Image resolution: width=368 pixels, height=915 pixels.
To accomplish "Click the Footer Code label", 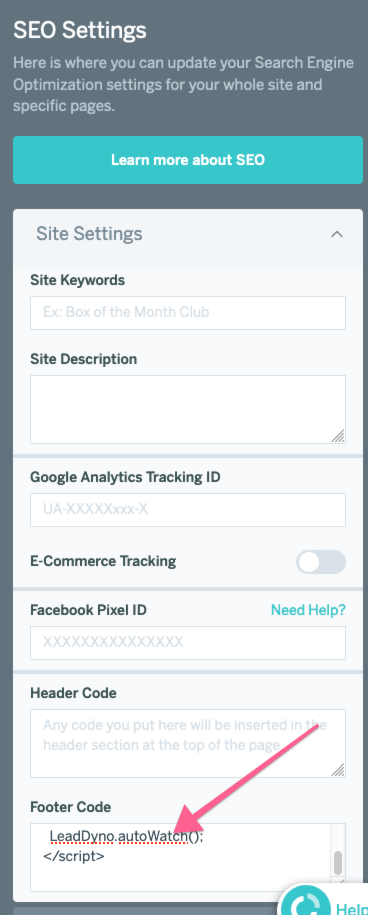I will (x=71, y=808).
